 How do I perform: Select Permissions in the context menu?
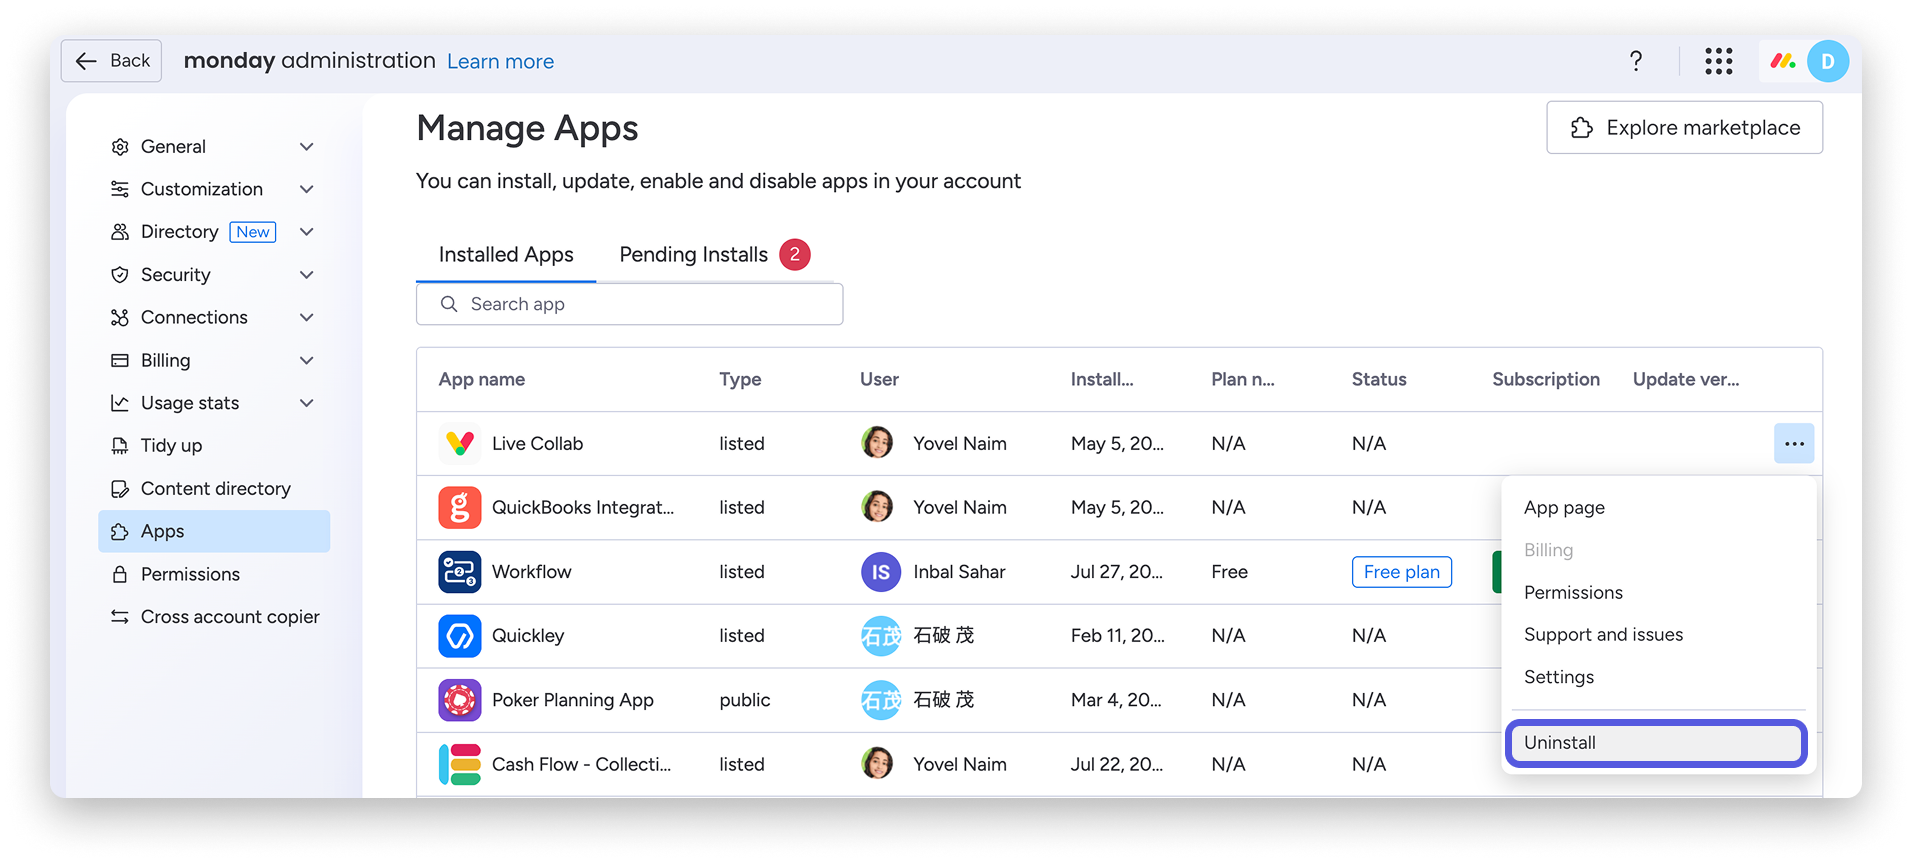click(x=1573, y=593)
